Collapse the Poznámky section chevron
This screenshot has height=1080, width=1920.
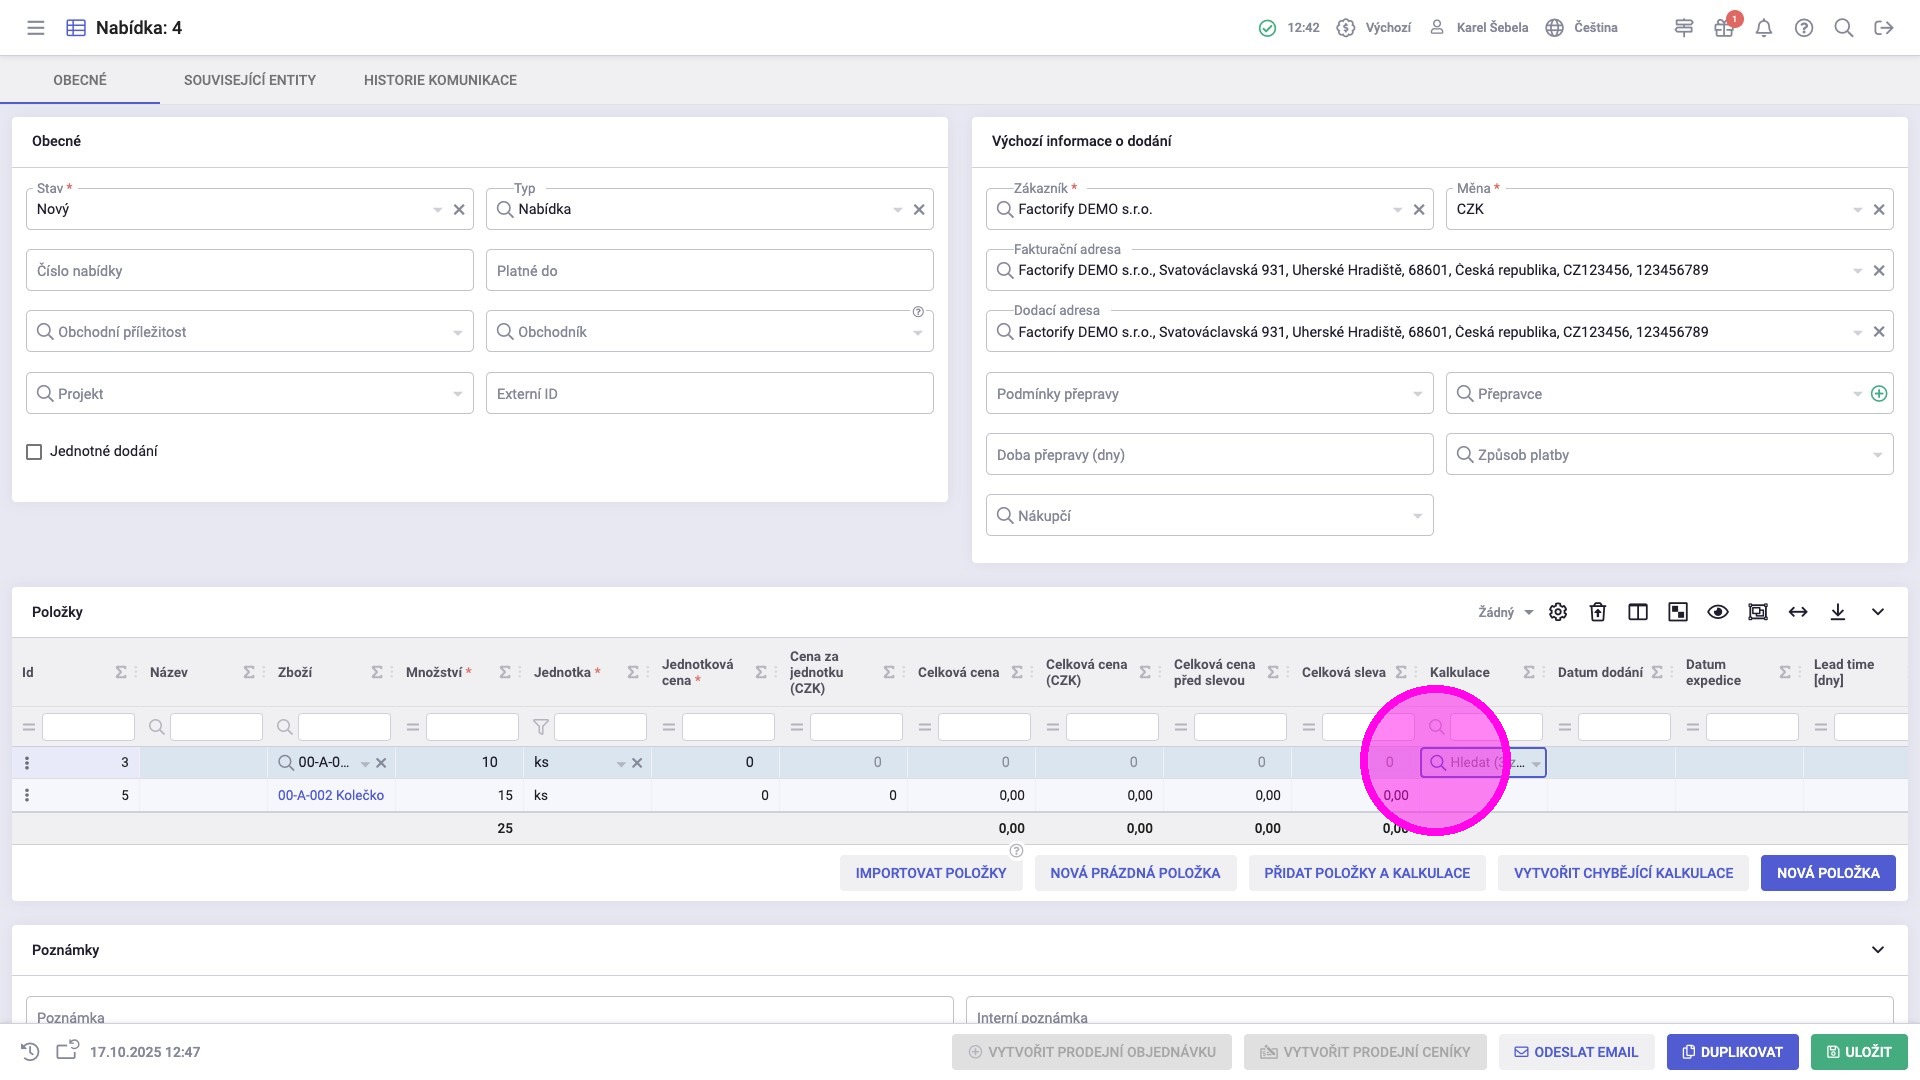pyautogui.click(x=1878, y=950)
